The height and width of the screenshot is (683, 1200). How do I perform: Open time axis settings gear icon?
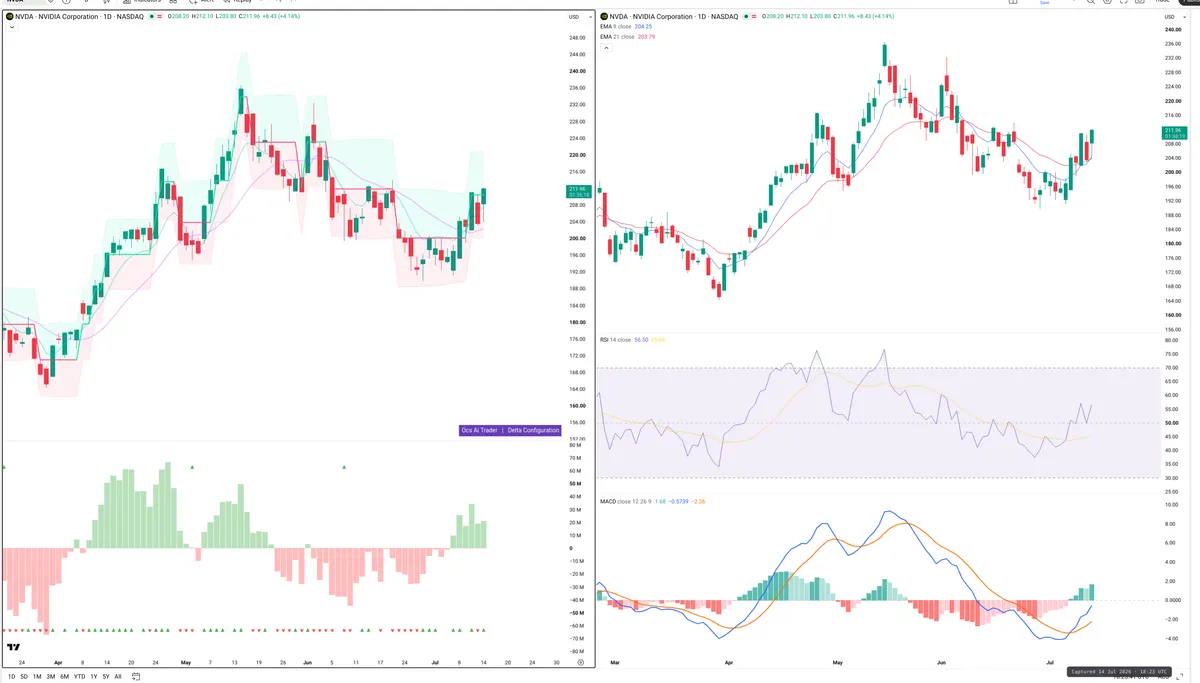coord(581,662)
